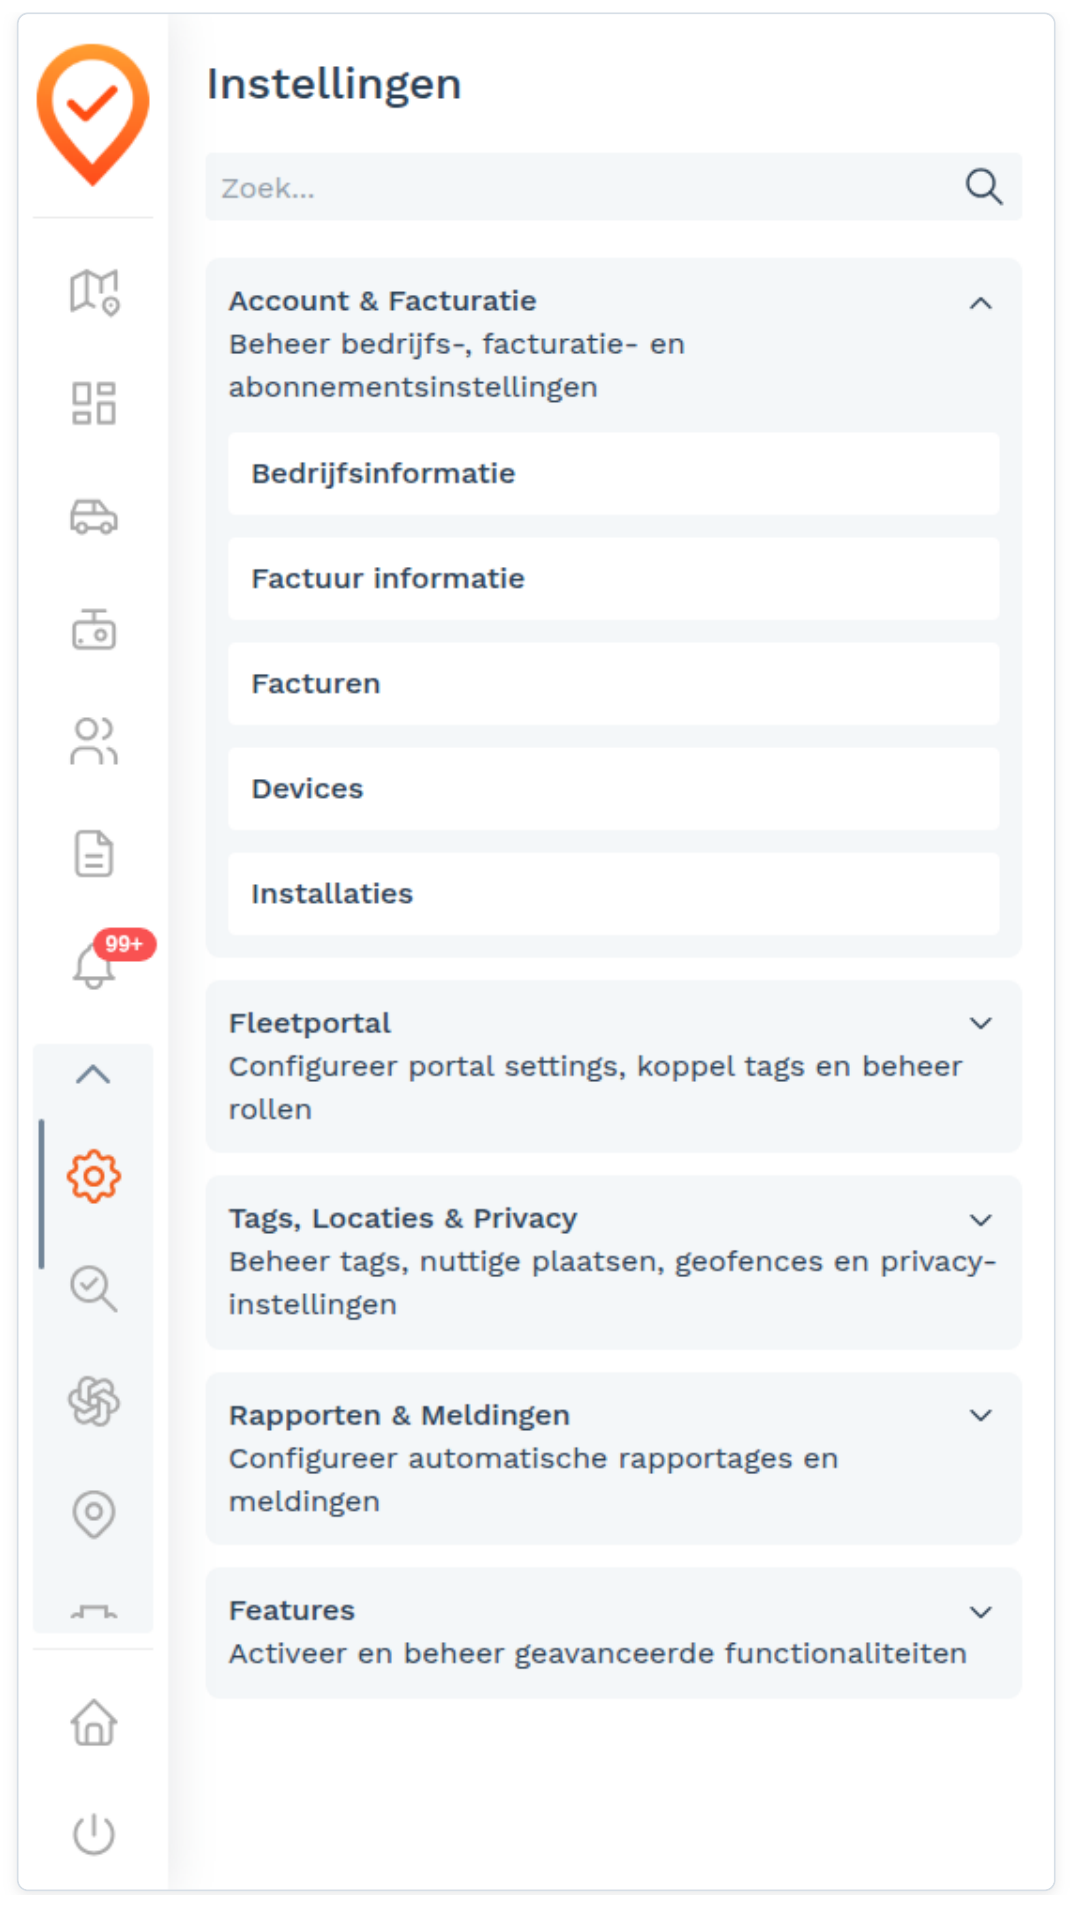1072x1912 pixels.
Task: Collapse the sidebar submenu with up chevron
Action: pos(93,1075)
